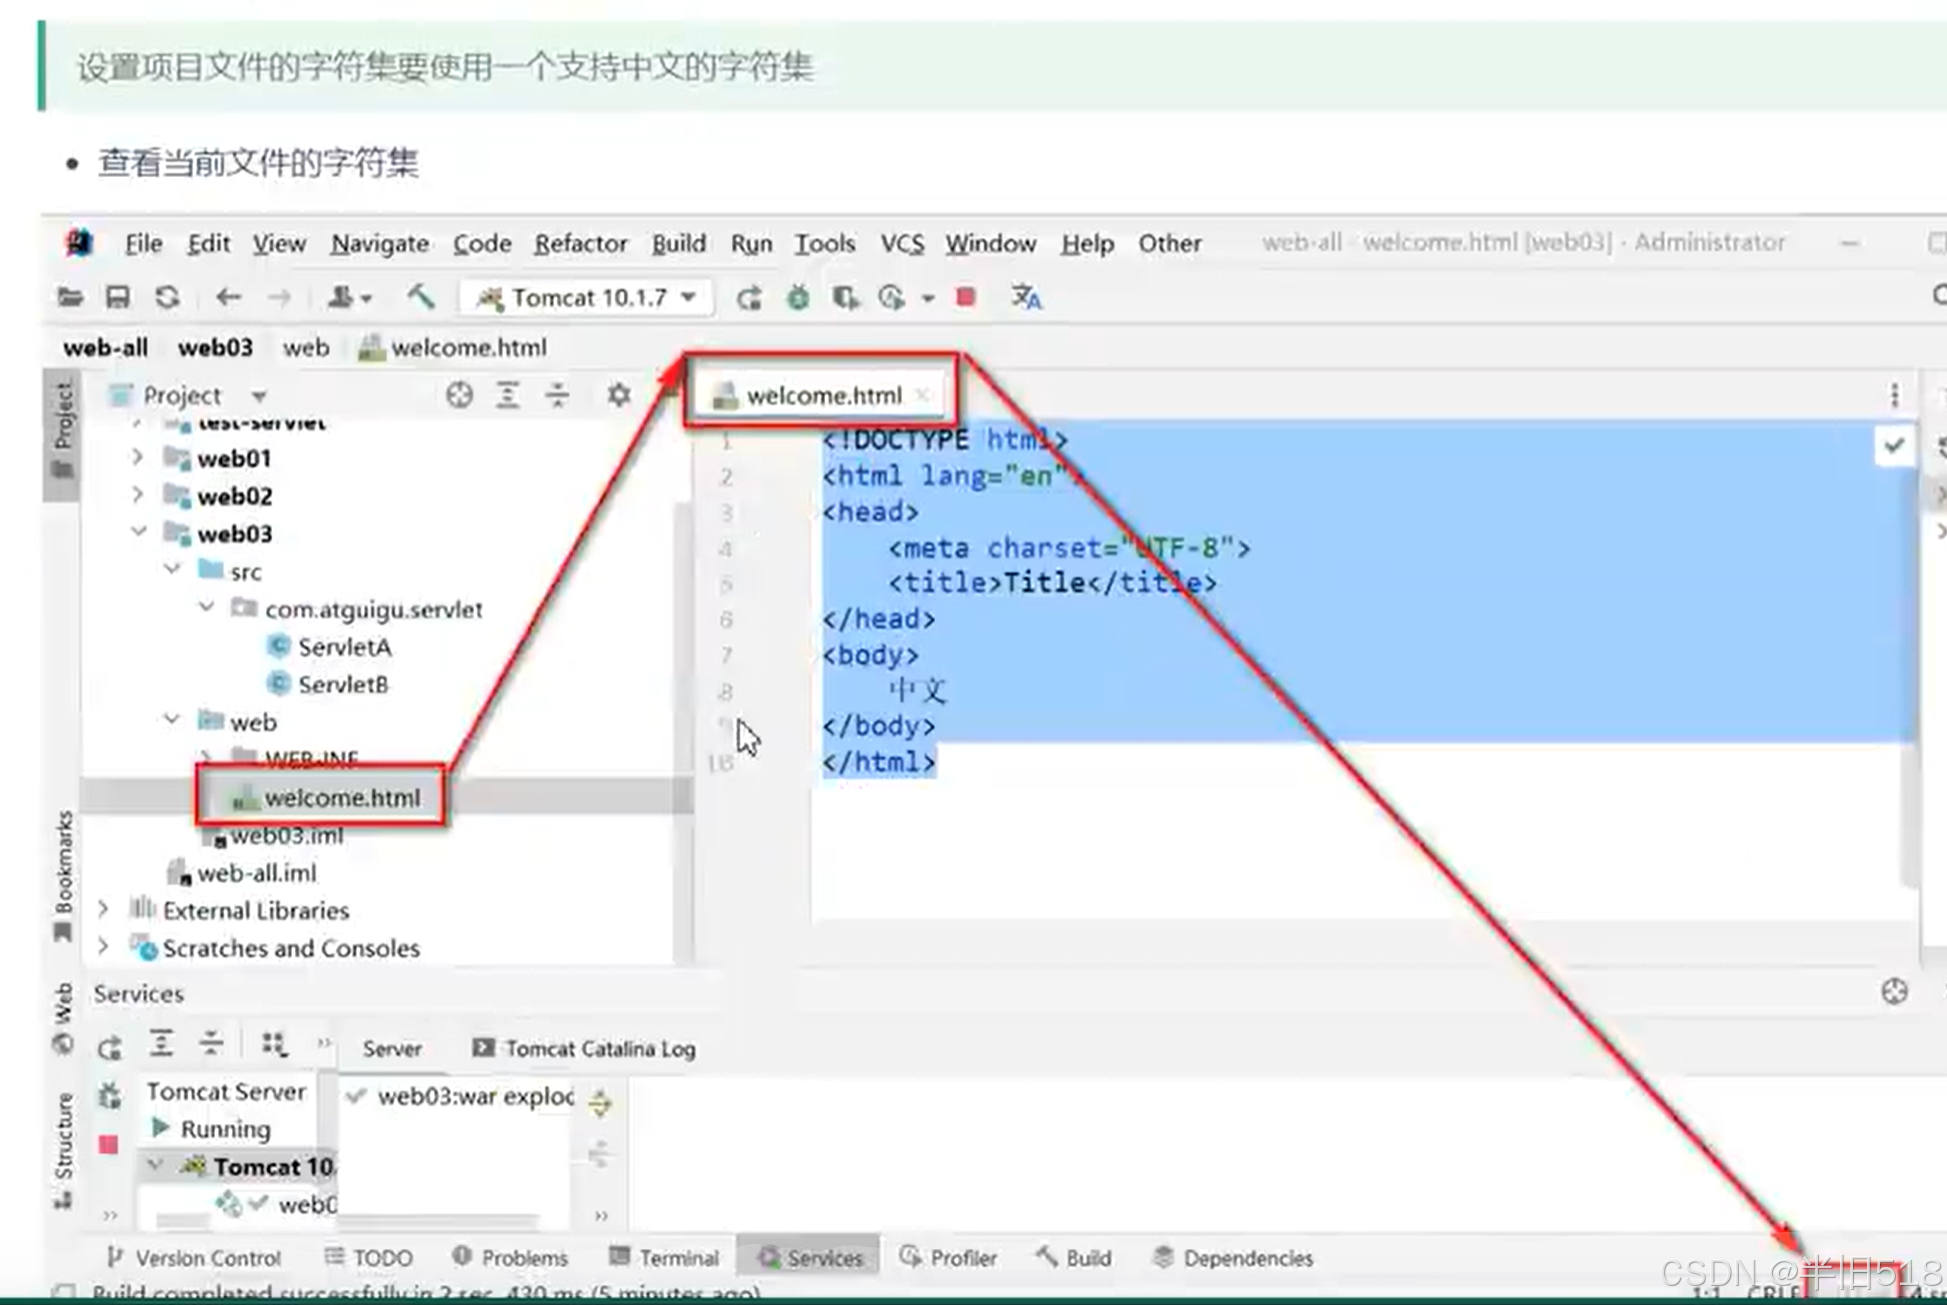Click the Services panel crosshair icon

pyautogui.click(x=1894, y=991)
